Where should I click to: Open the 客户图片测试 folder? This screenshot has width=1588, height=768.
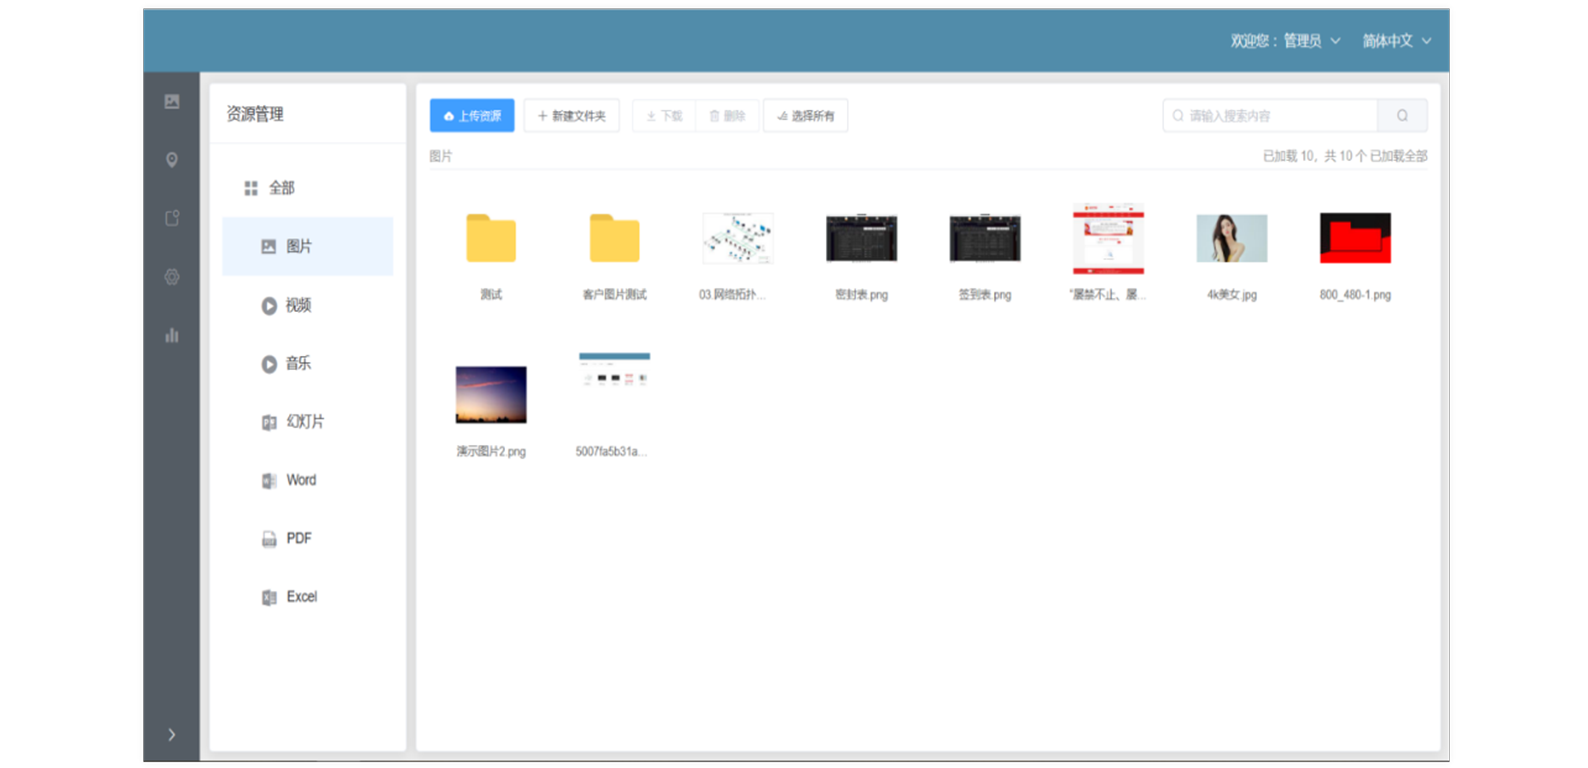pyautogui.click(x=614, y=240)
